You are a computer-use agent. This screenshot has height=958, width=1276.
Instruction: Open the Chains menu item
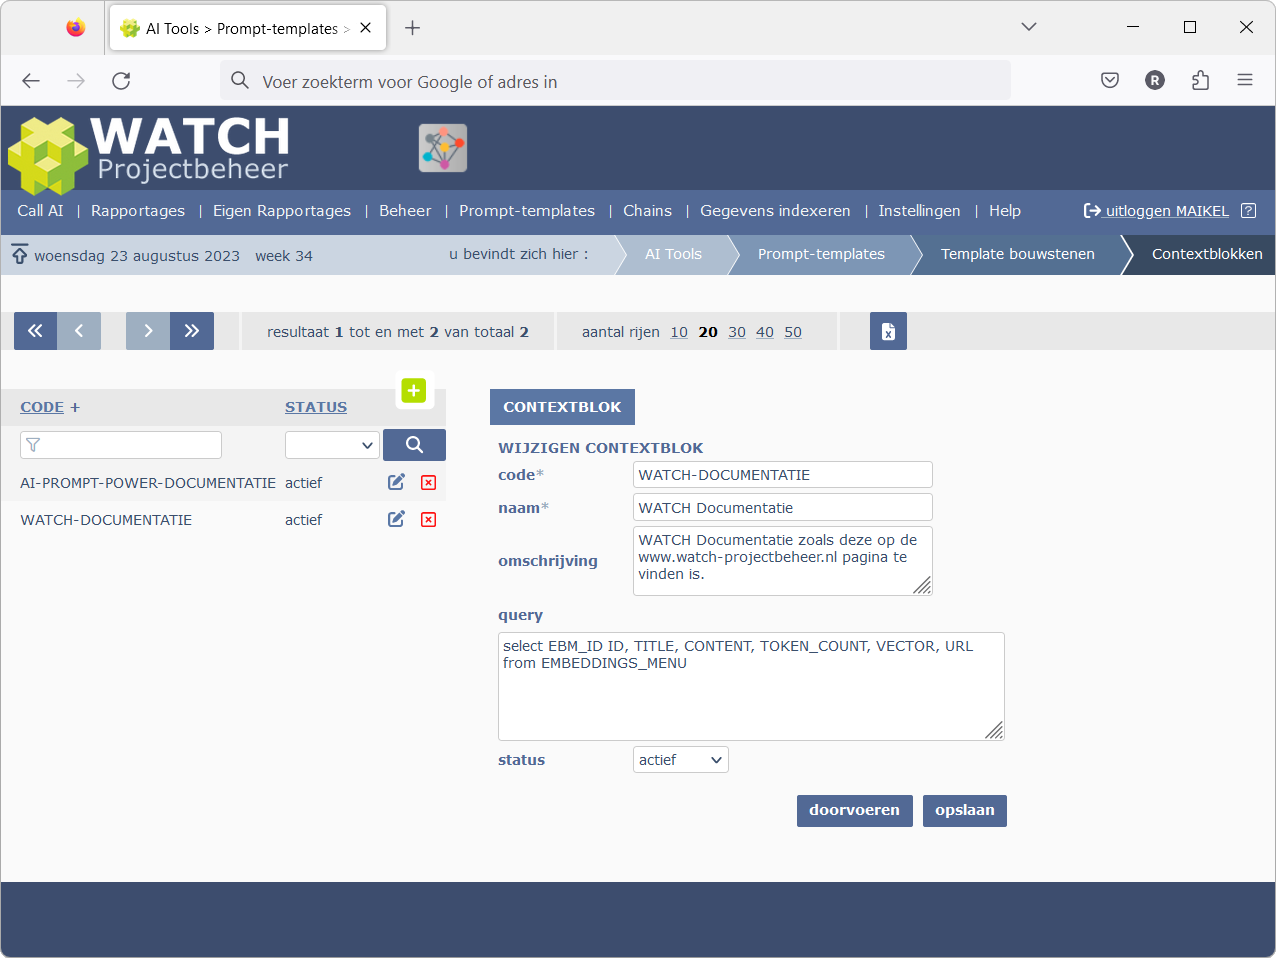647,211
